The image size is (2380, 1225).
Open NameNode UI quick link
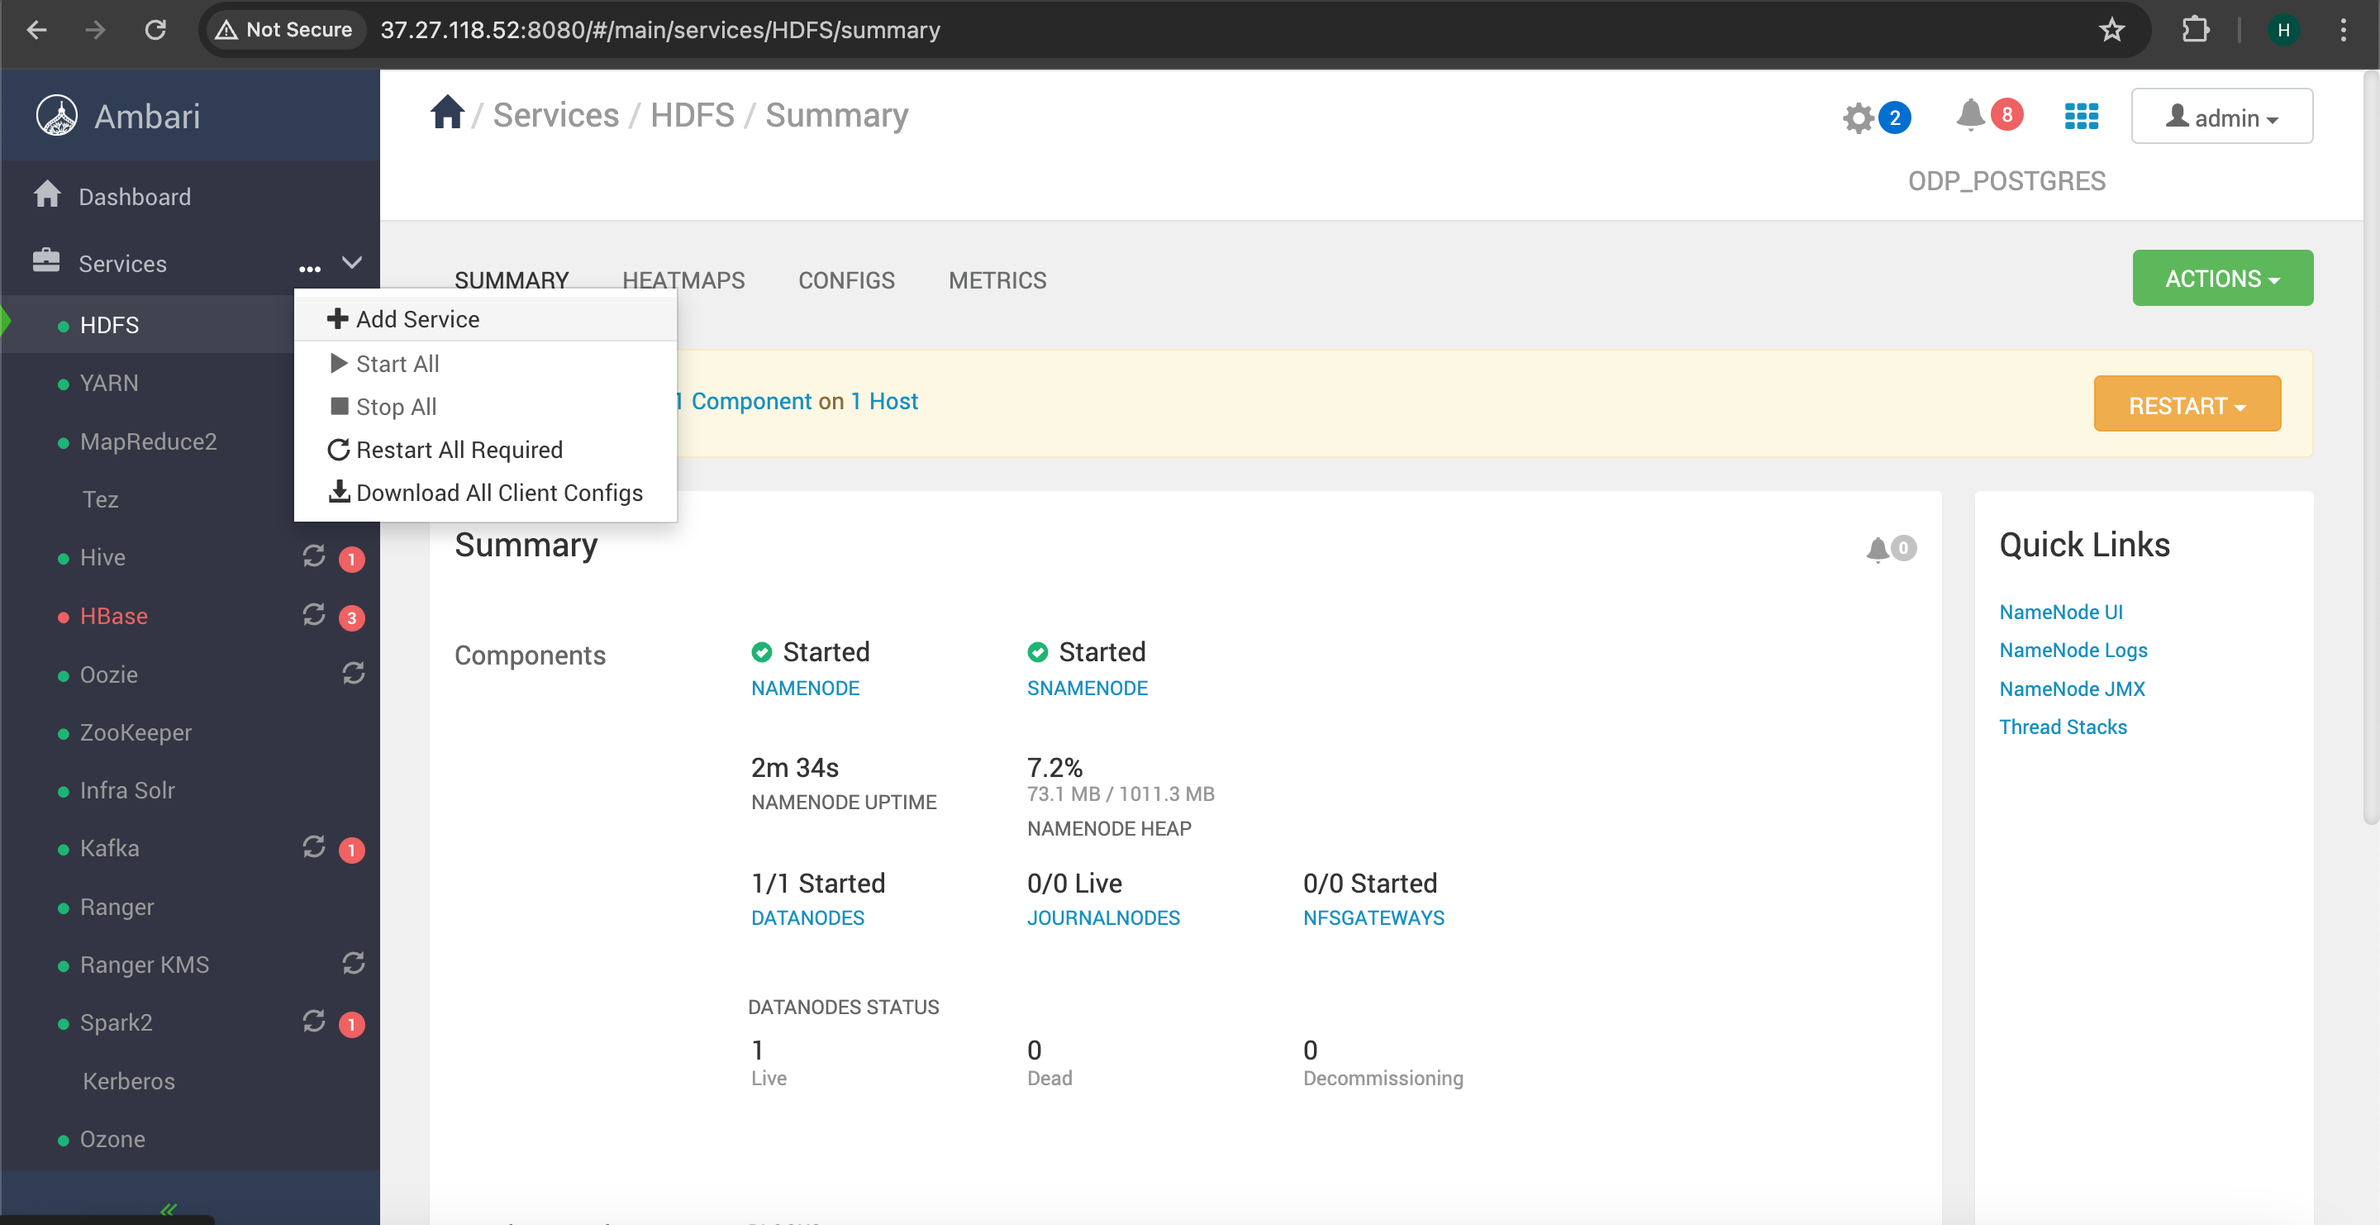2061,612
